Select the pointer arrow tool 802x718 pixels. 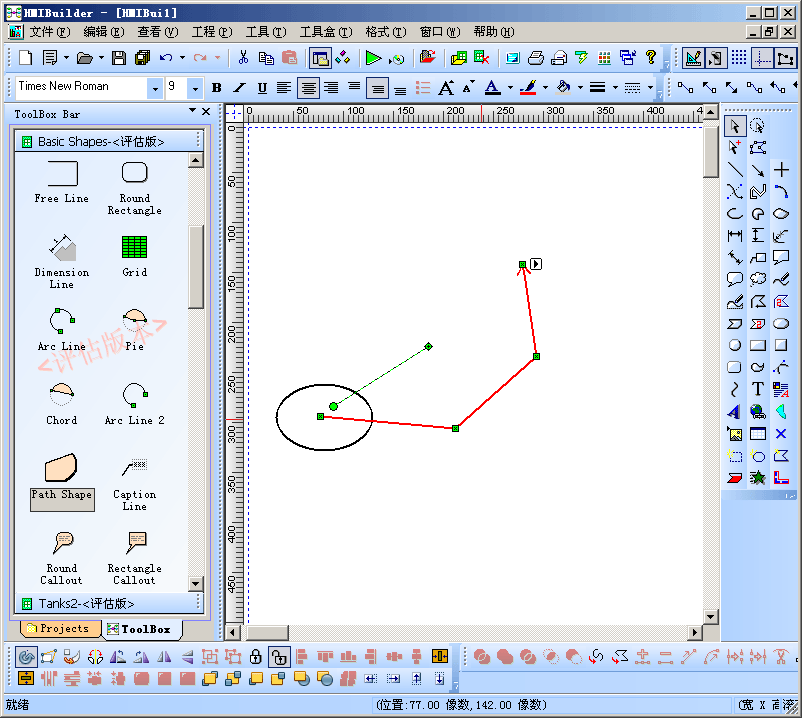[735, 125]
